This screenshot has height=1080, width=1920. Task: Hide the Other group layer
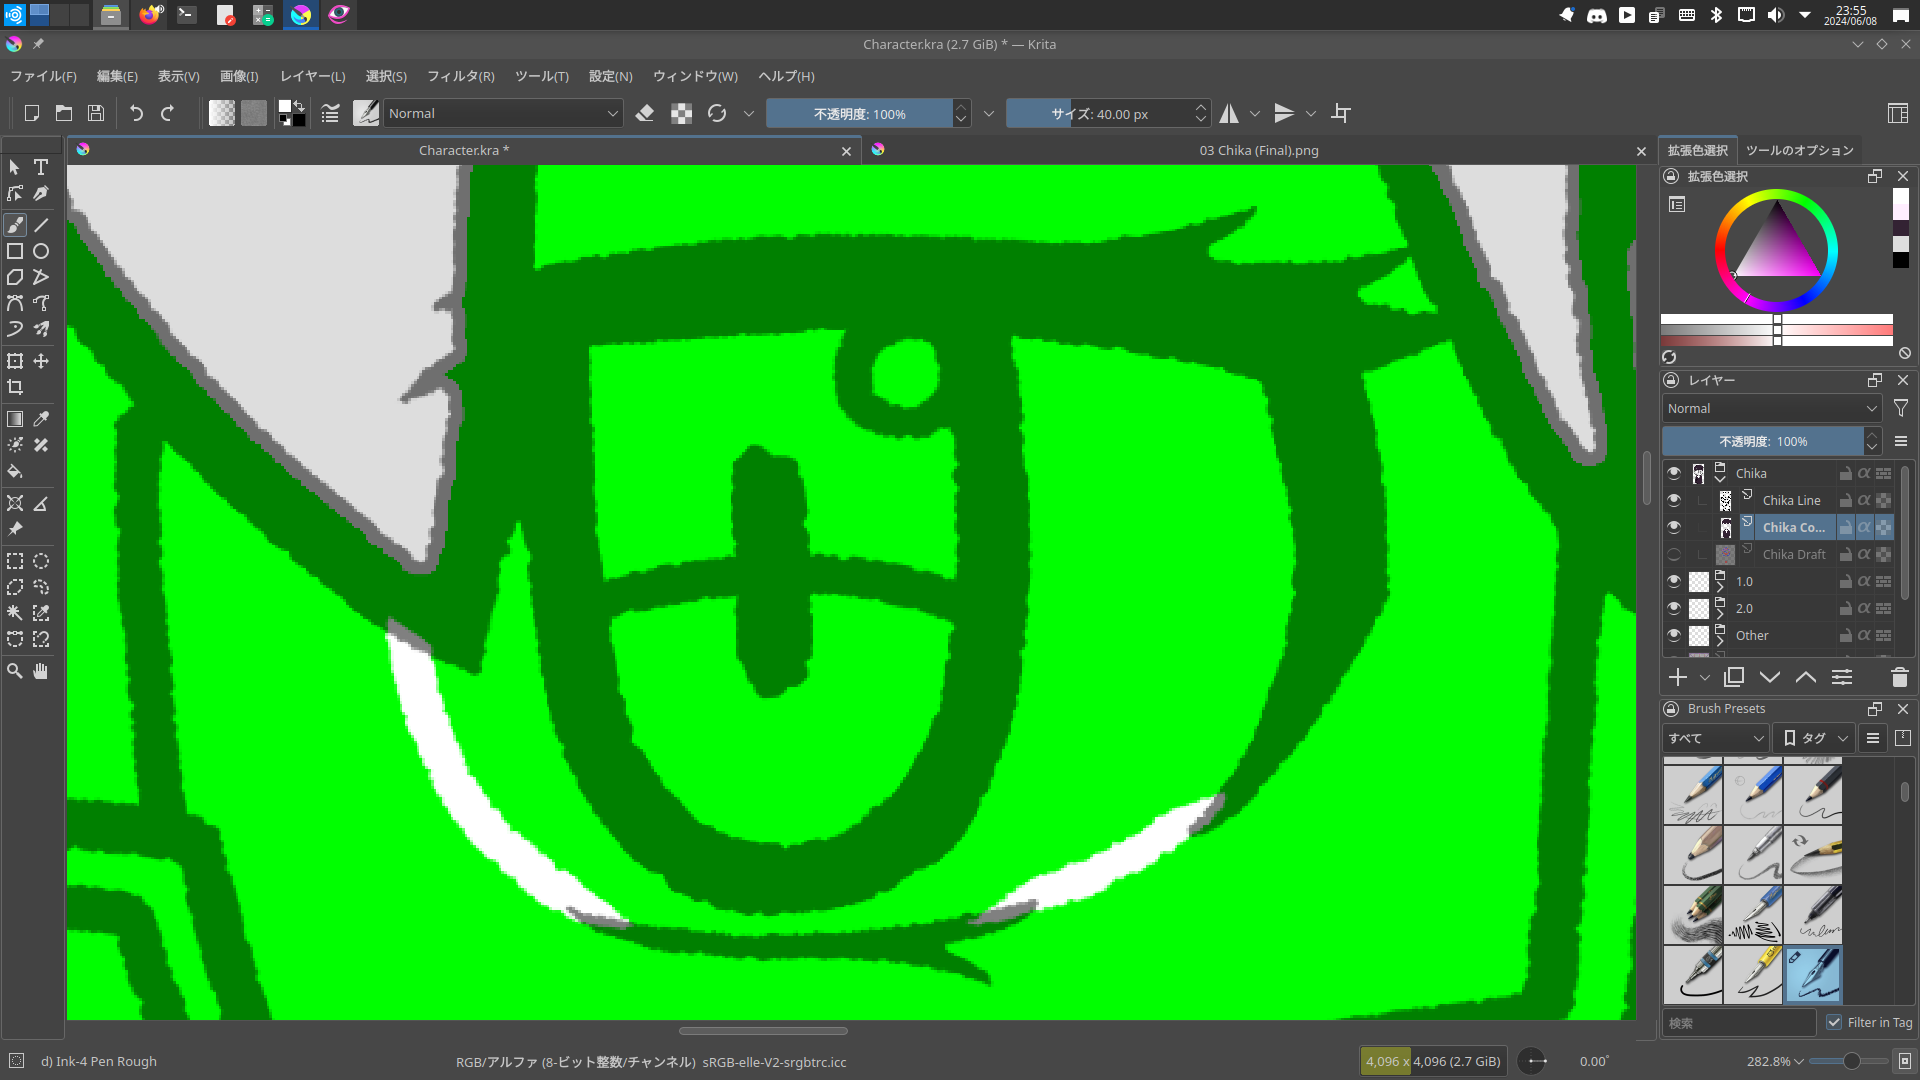click(x=1674, y=635)
